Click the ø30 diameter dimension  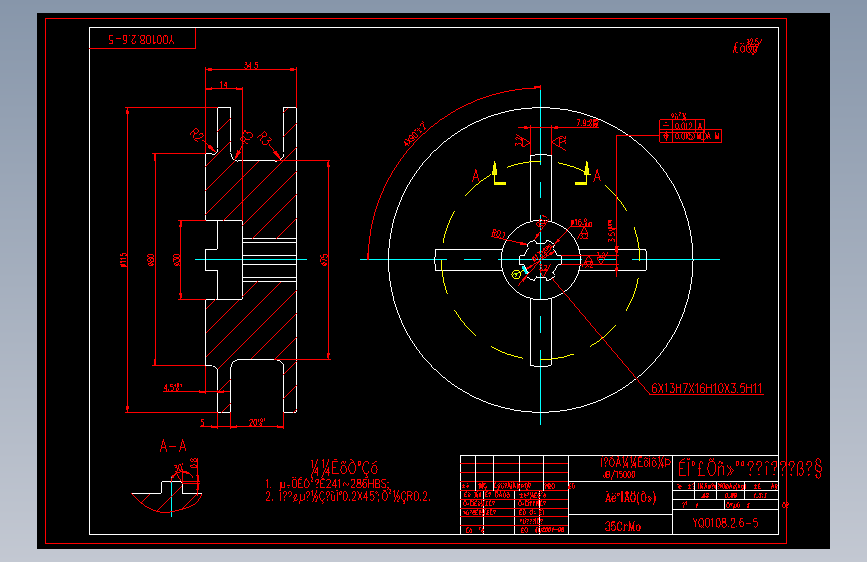coord(177,259)
